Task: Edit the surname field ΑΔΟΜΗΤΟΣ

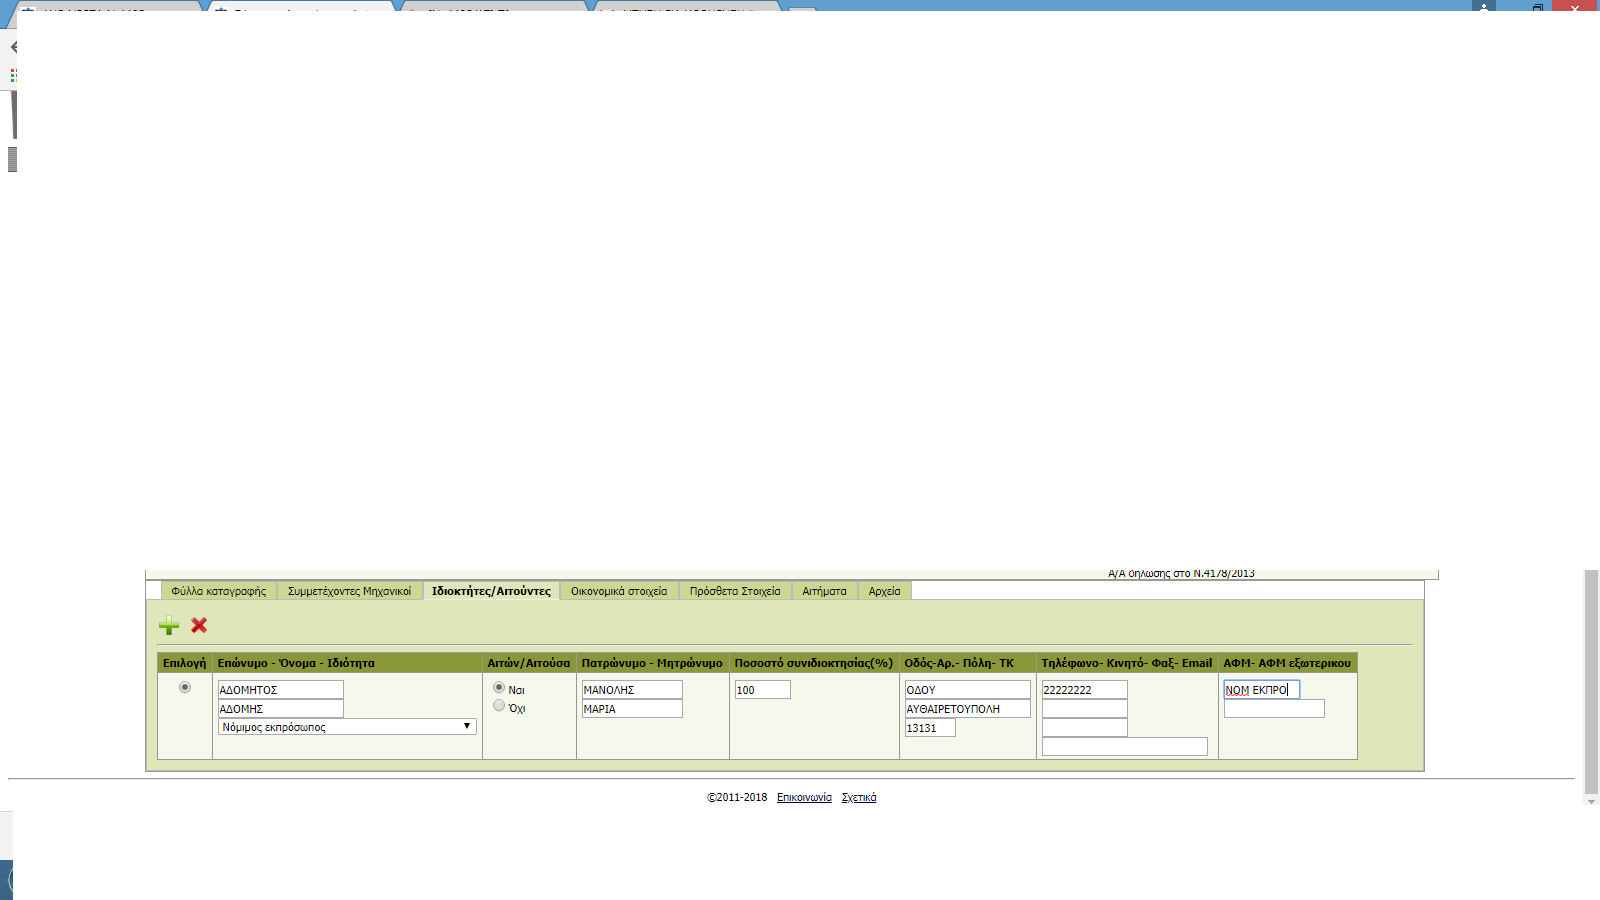Action: (281, 690)
